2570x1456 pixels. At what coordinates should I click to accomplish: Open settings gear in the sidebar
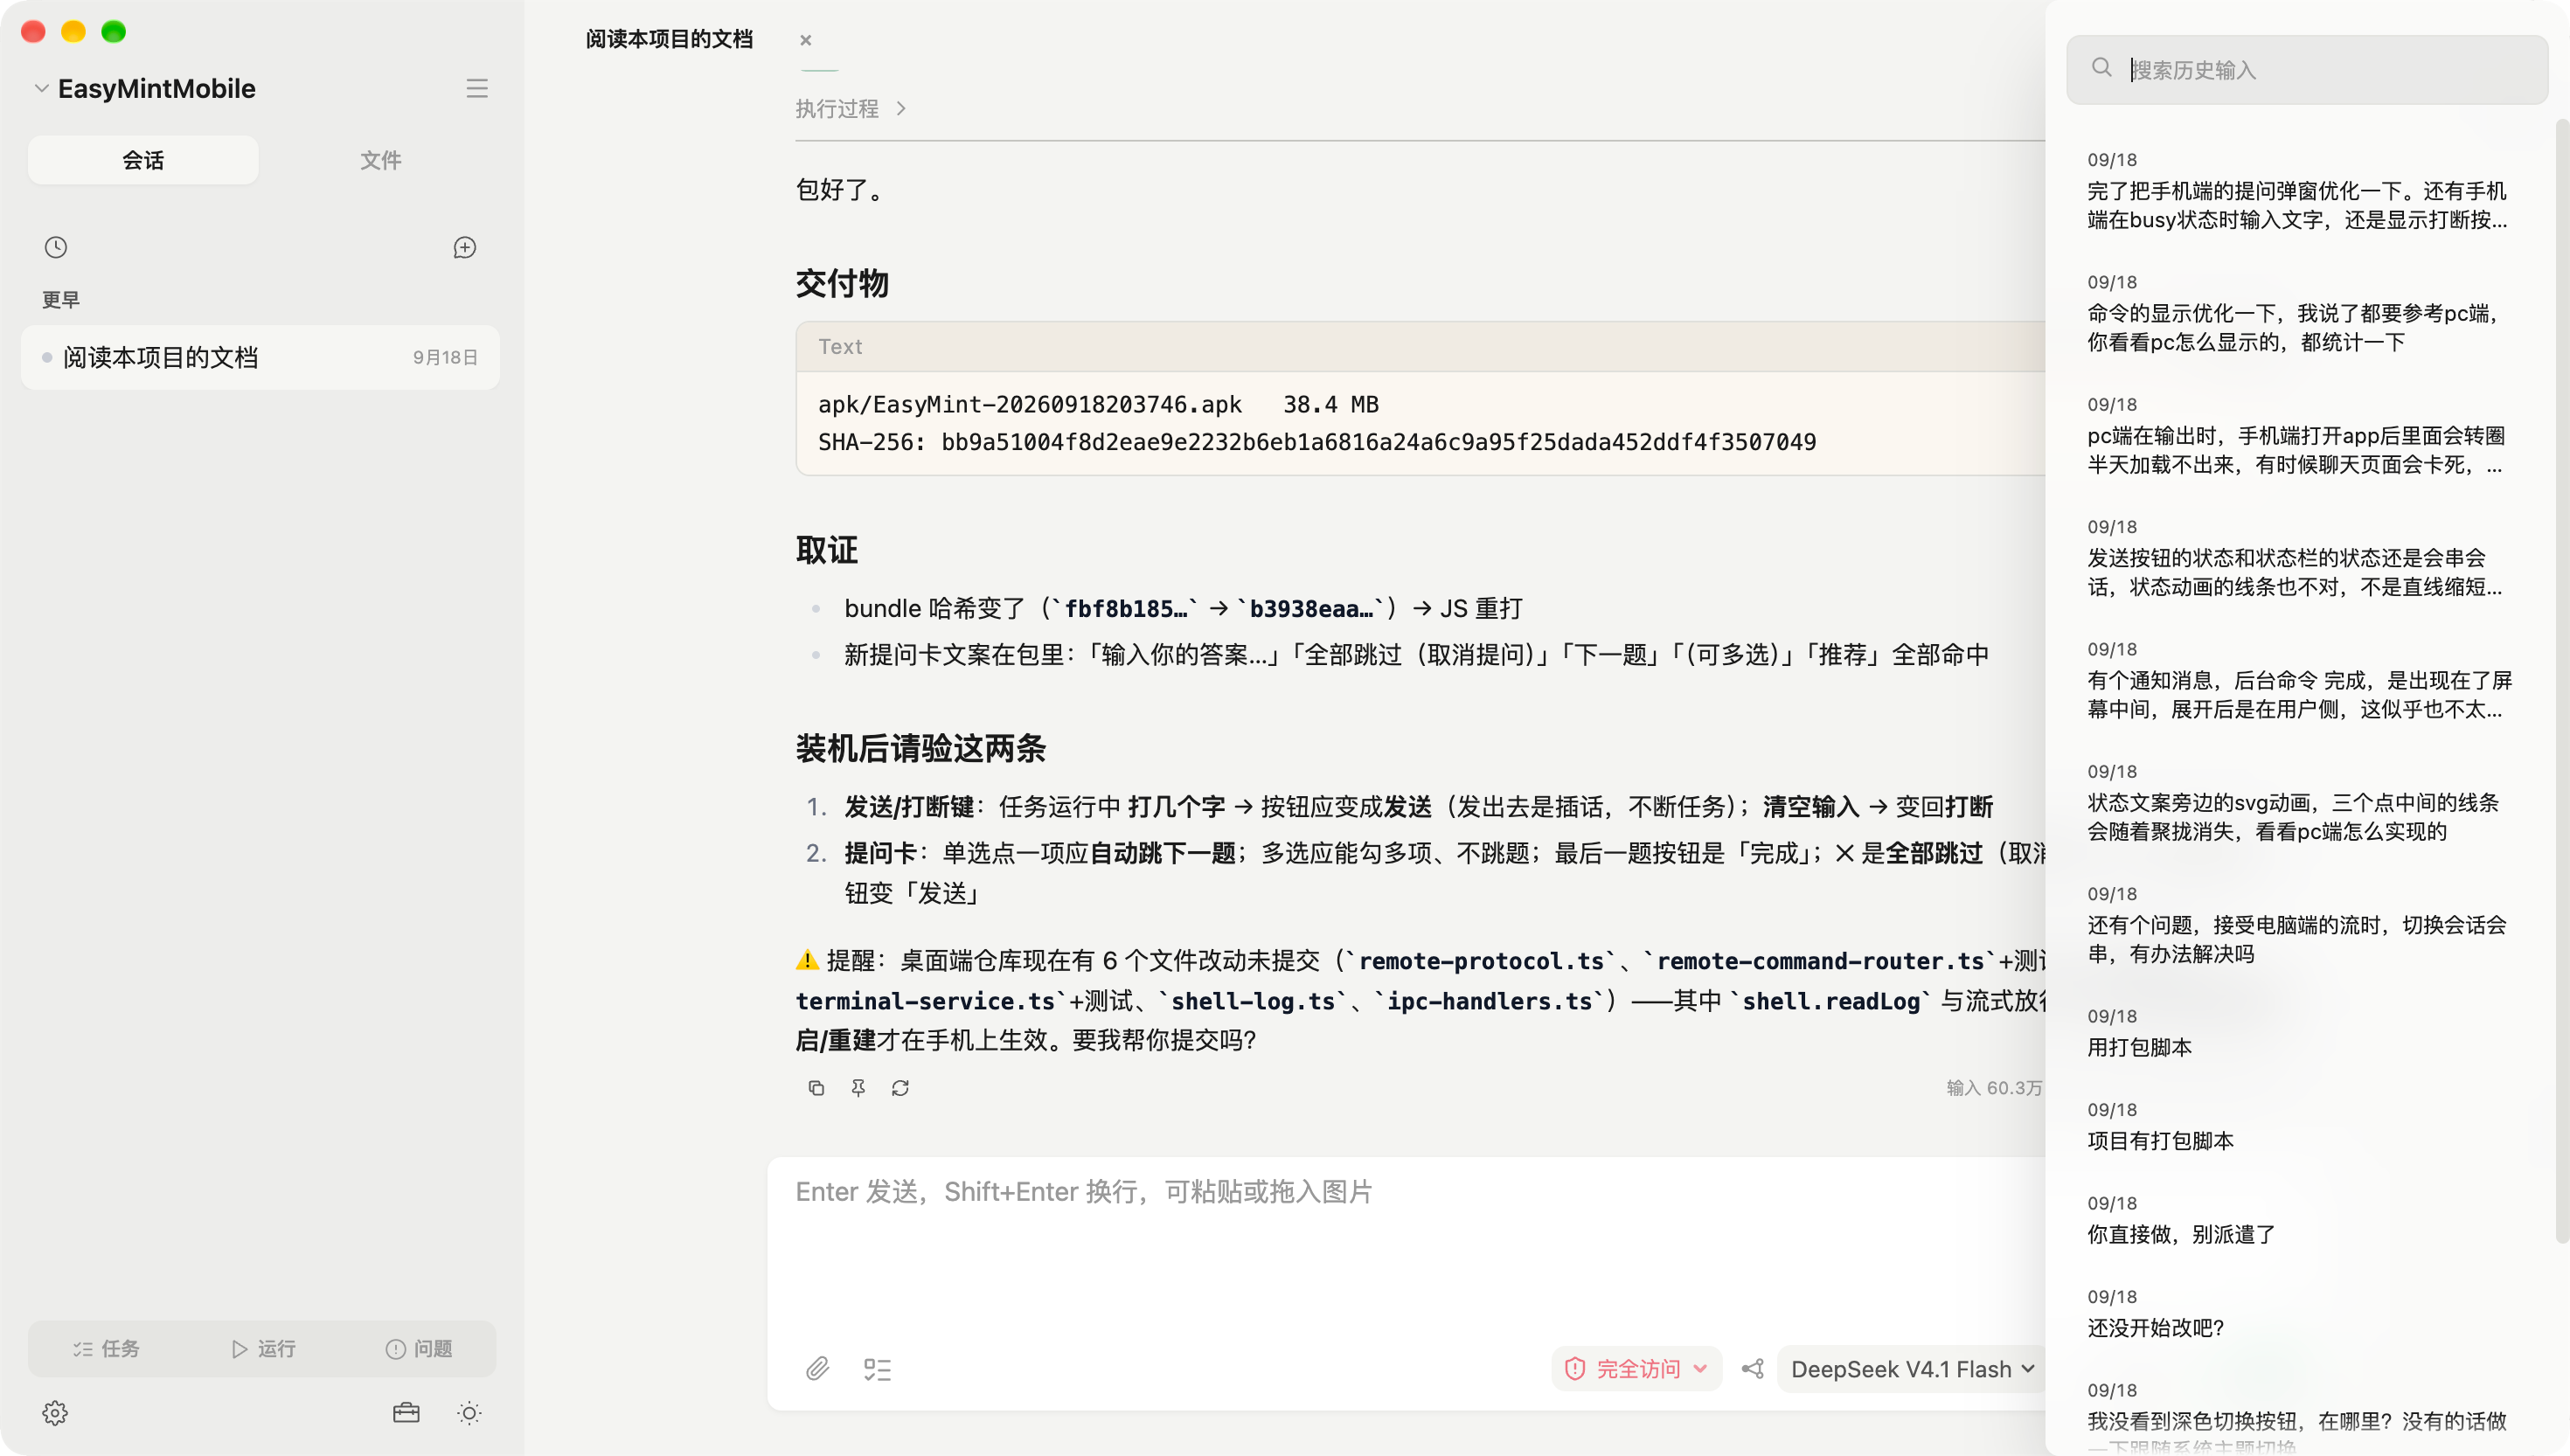[x=55, y=1412]
